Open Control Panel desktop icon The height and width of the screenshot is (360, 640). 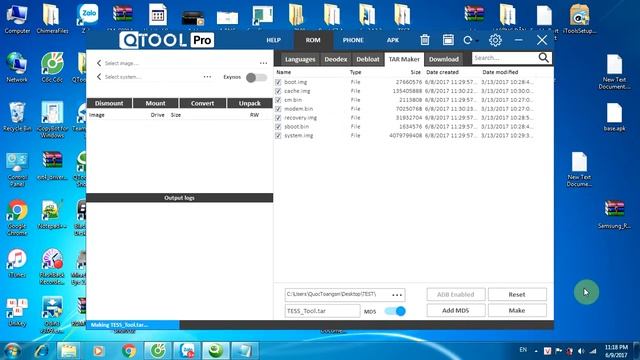[17, 169]
